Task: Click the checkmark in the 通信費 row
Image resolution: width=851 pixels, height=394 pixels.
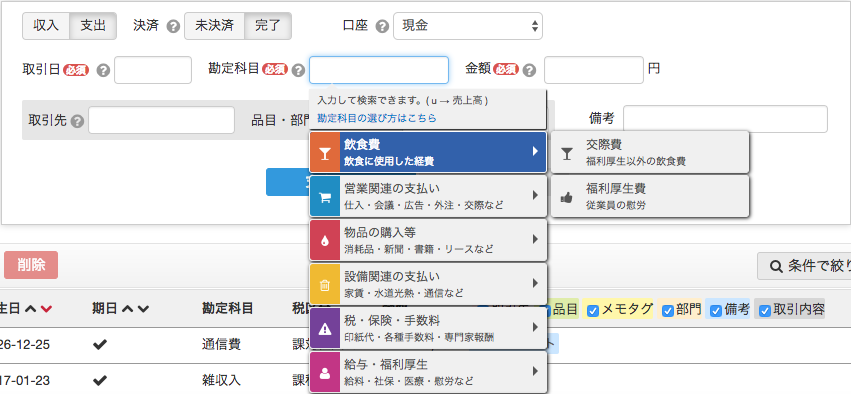Action: coord(100,344)
